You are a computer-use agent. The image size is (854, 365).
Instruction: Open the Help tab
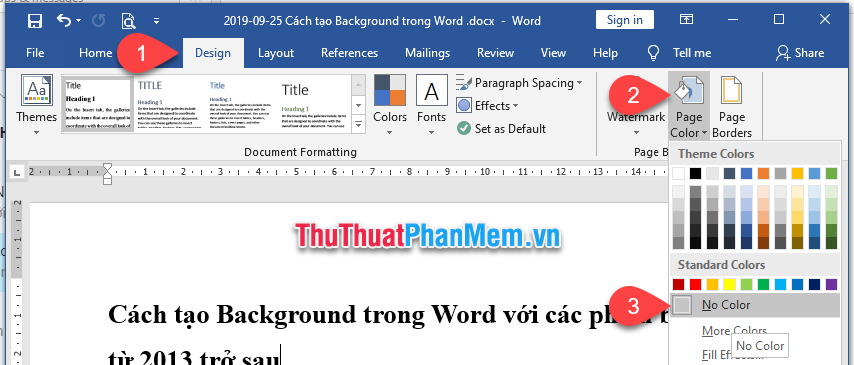605,53
